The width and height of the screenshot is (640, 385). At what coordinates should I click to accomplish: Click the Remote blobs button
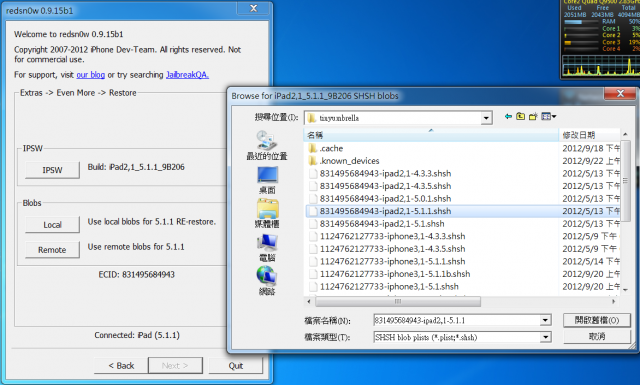point(52,250)
